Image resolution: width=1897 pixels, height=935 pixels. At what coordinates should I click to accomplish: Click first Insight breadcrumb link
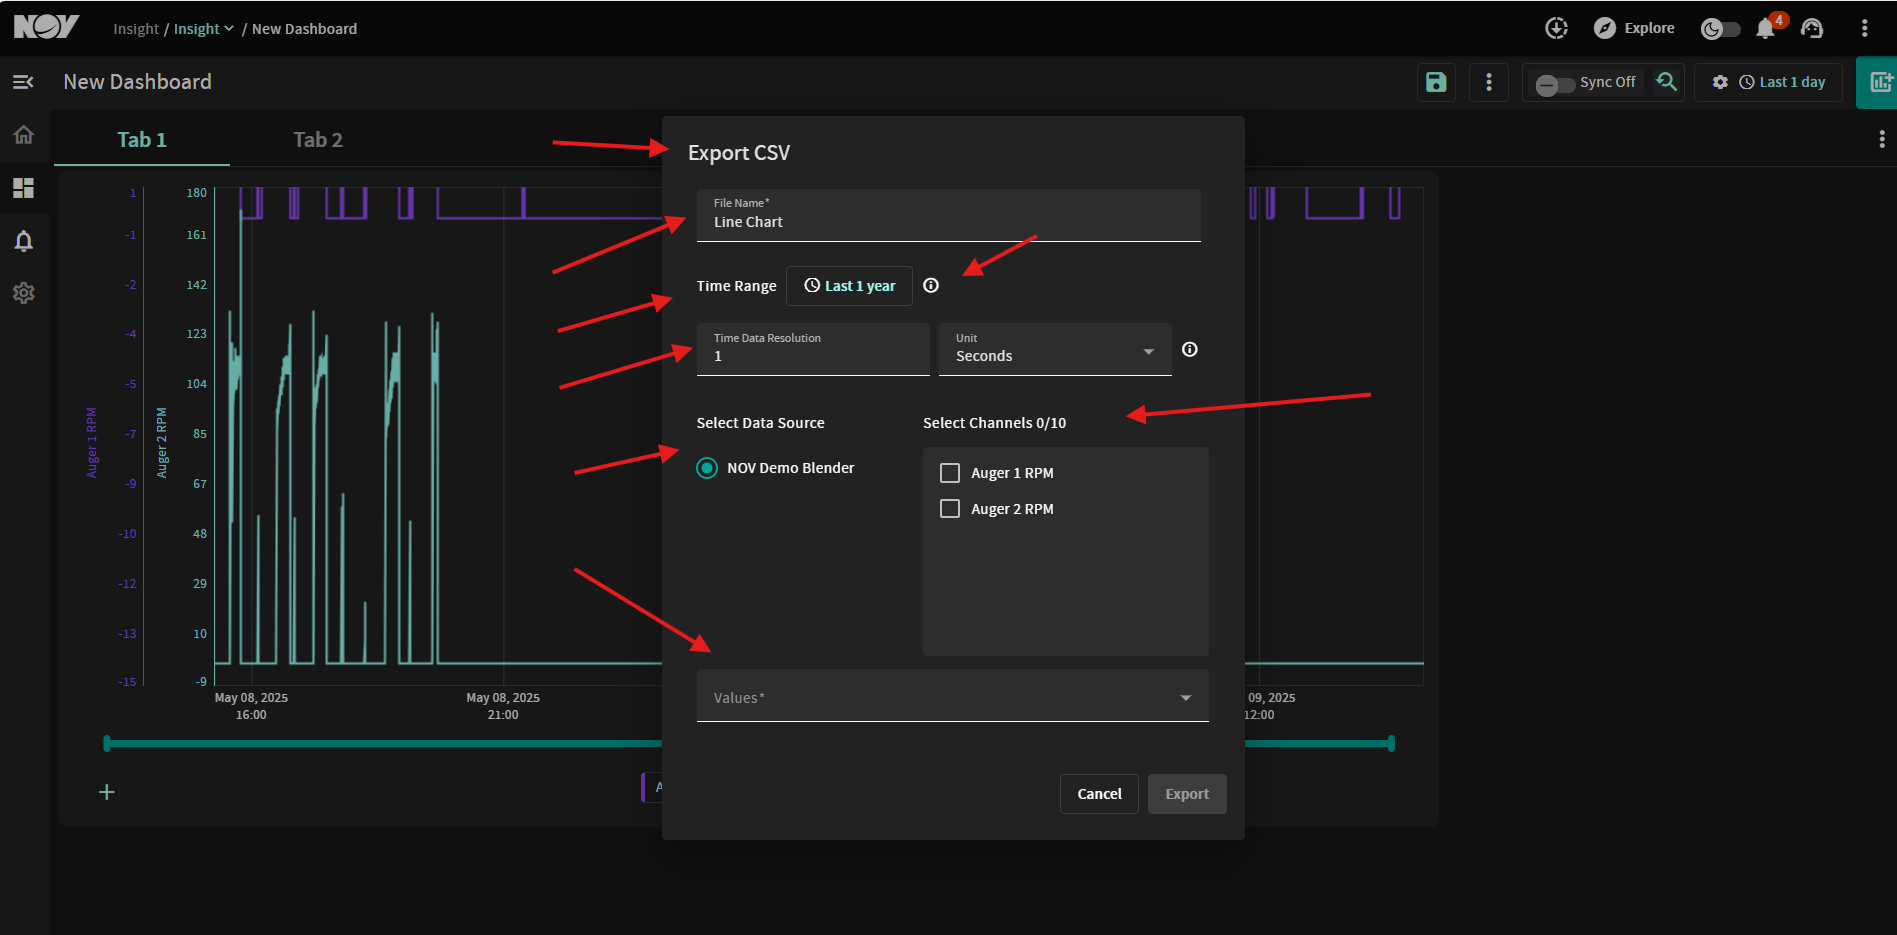click(136, 29)
